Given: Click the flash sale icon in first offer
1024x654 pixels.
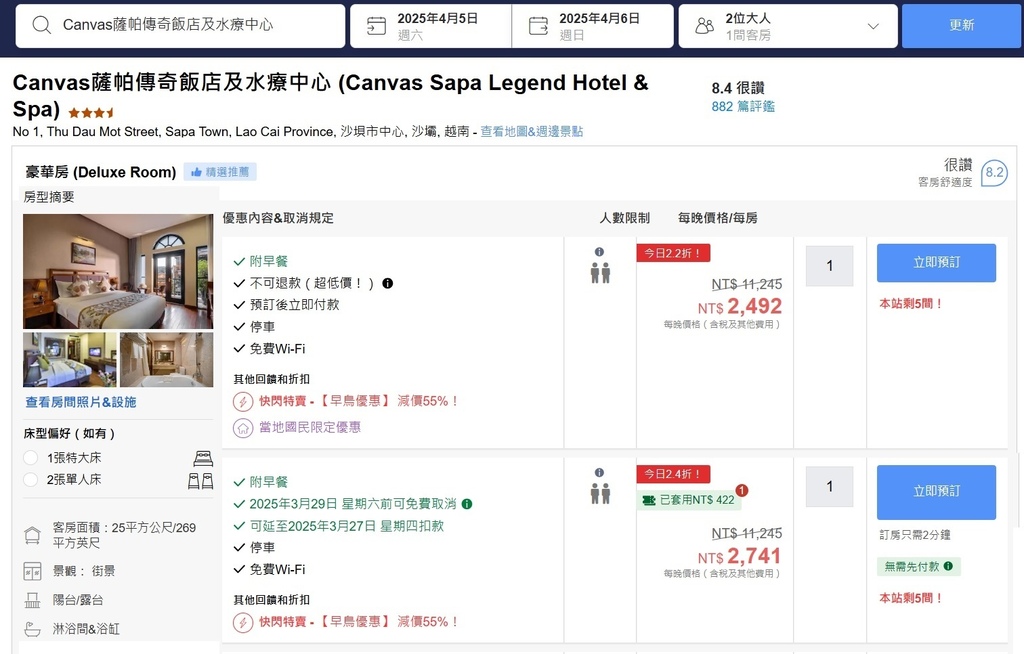Looking at the screenshot, I should (243, 401).
